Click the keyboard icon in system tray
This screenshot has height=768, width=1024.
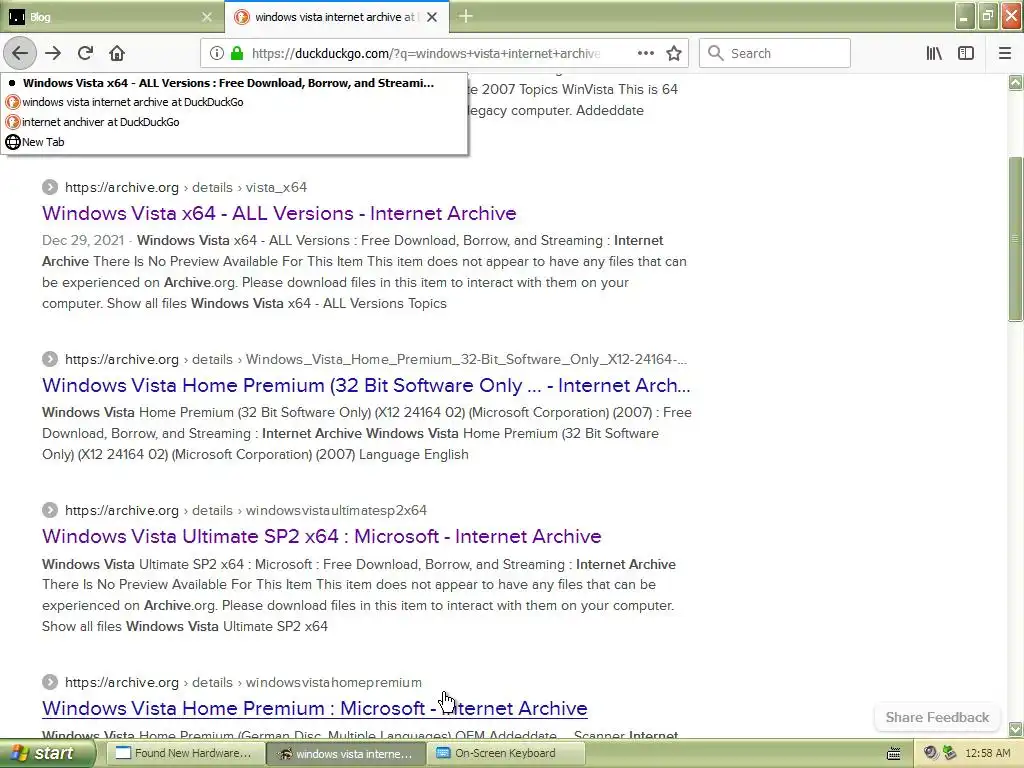coord(894,754)
